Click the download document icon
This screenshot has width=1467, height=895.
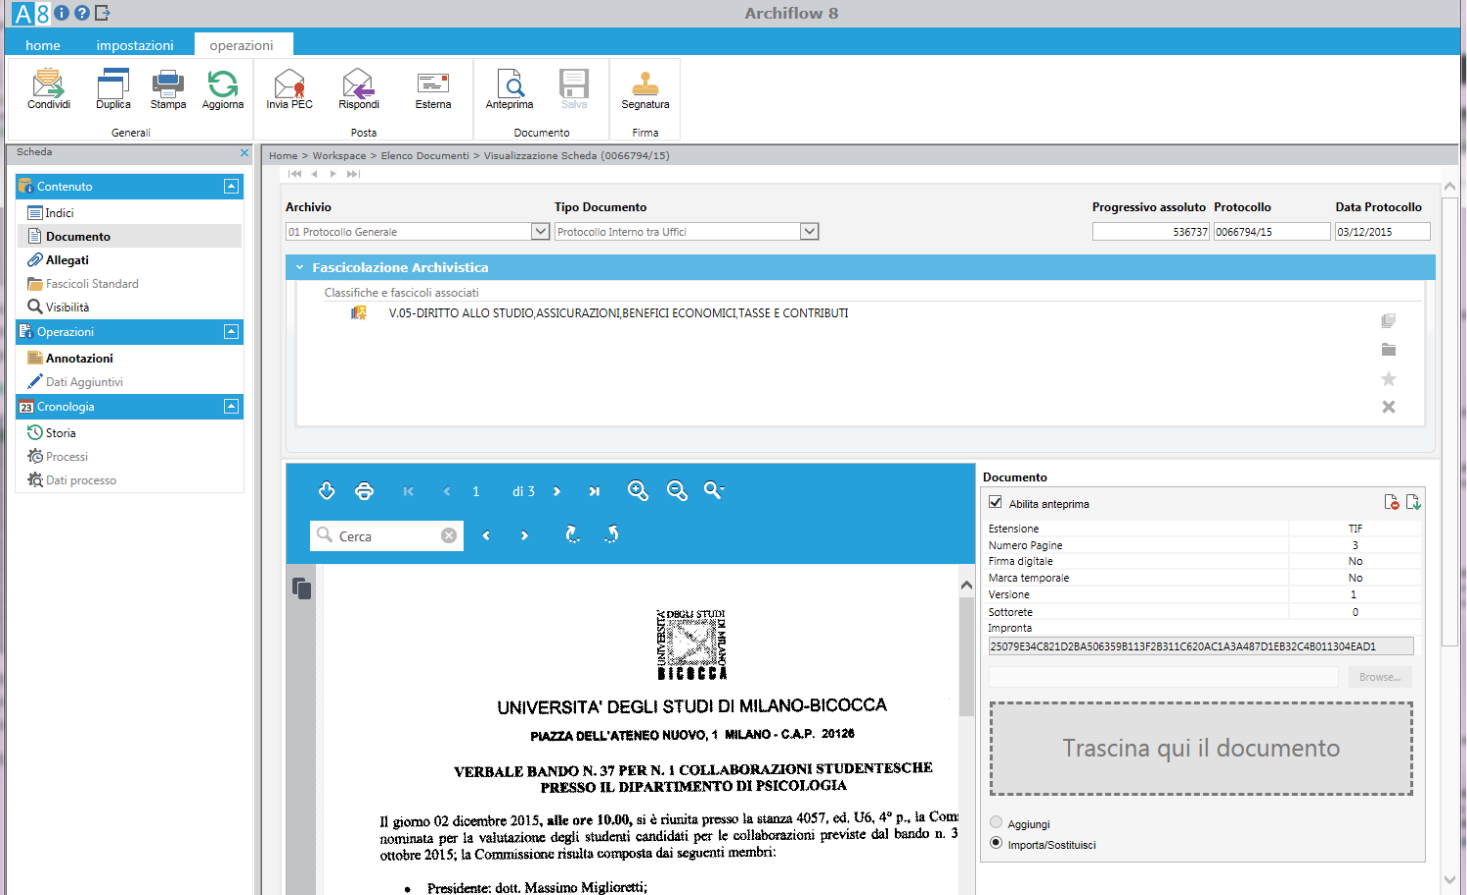coord(1413,502)
